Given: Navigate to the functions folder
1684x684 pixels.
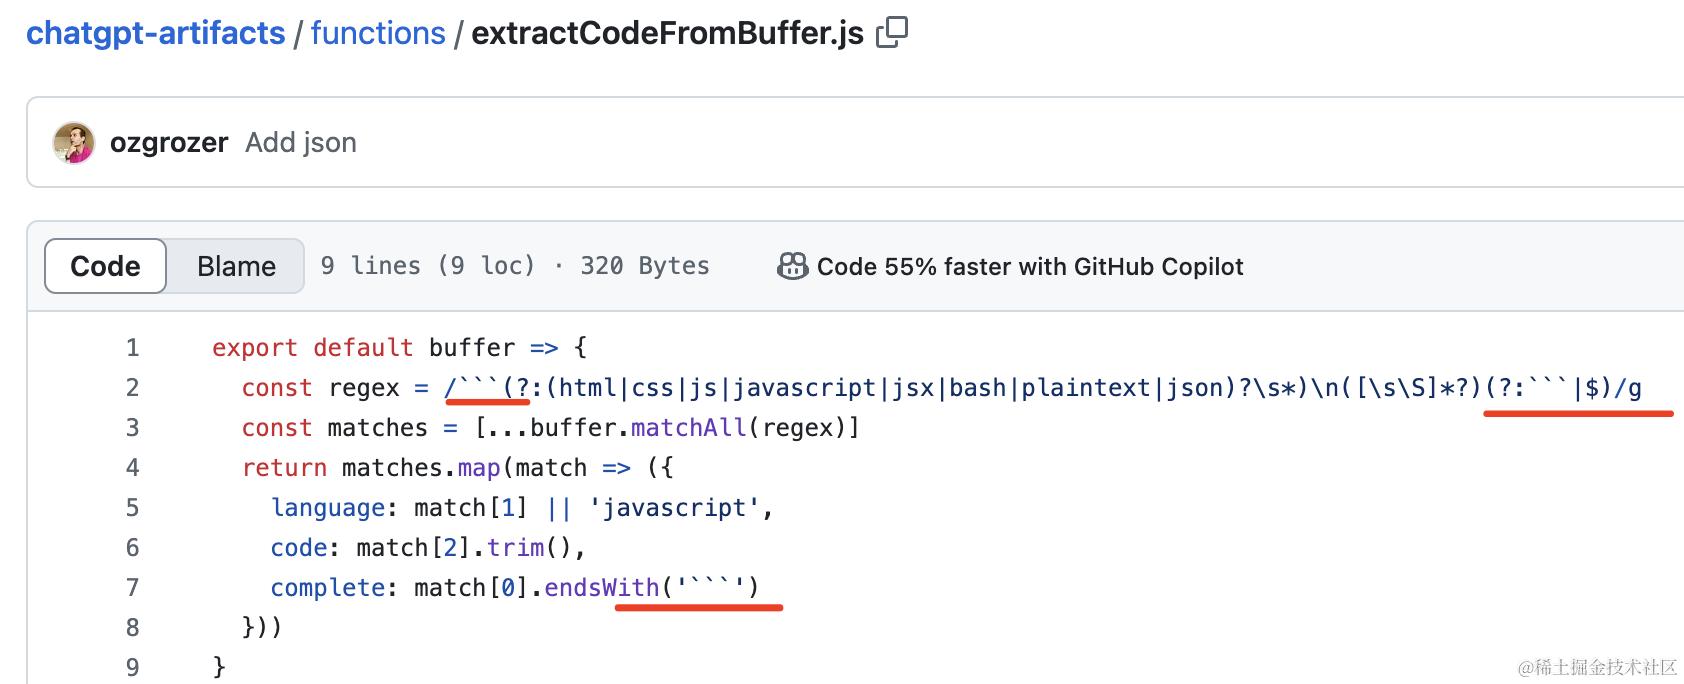Looking at the screenshot, I should click(x=378, y=33).
